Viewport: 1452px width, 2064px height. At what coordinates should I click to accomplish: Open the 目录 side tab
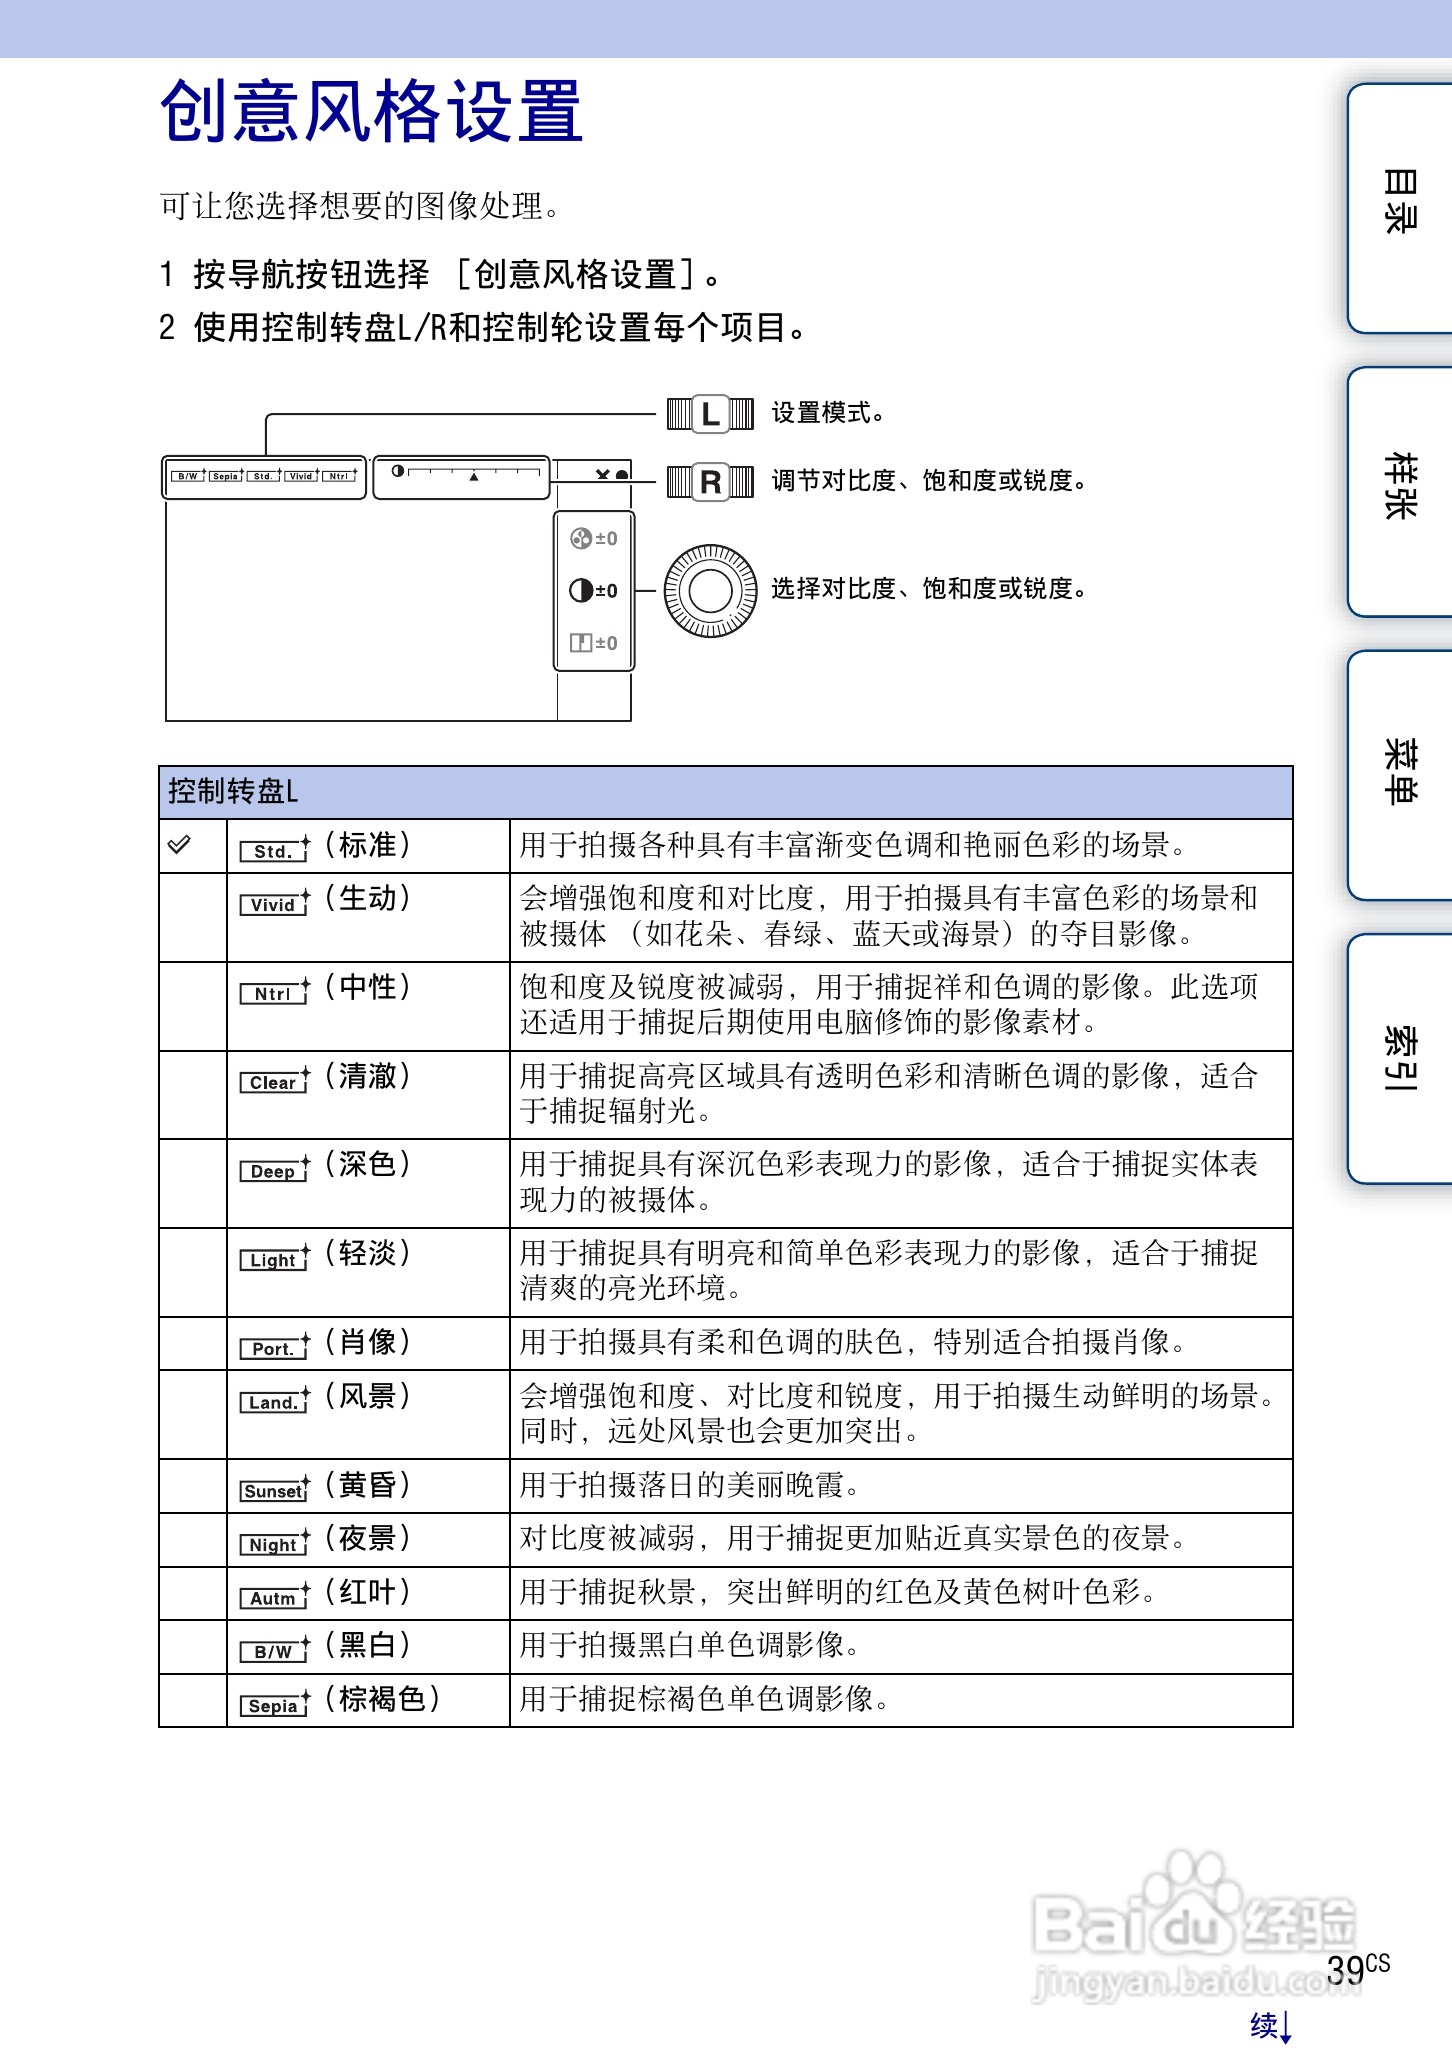[x=1400, y=208]
